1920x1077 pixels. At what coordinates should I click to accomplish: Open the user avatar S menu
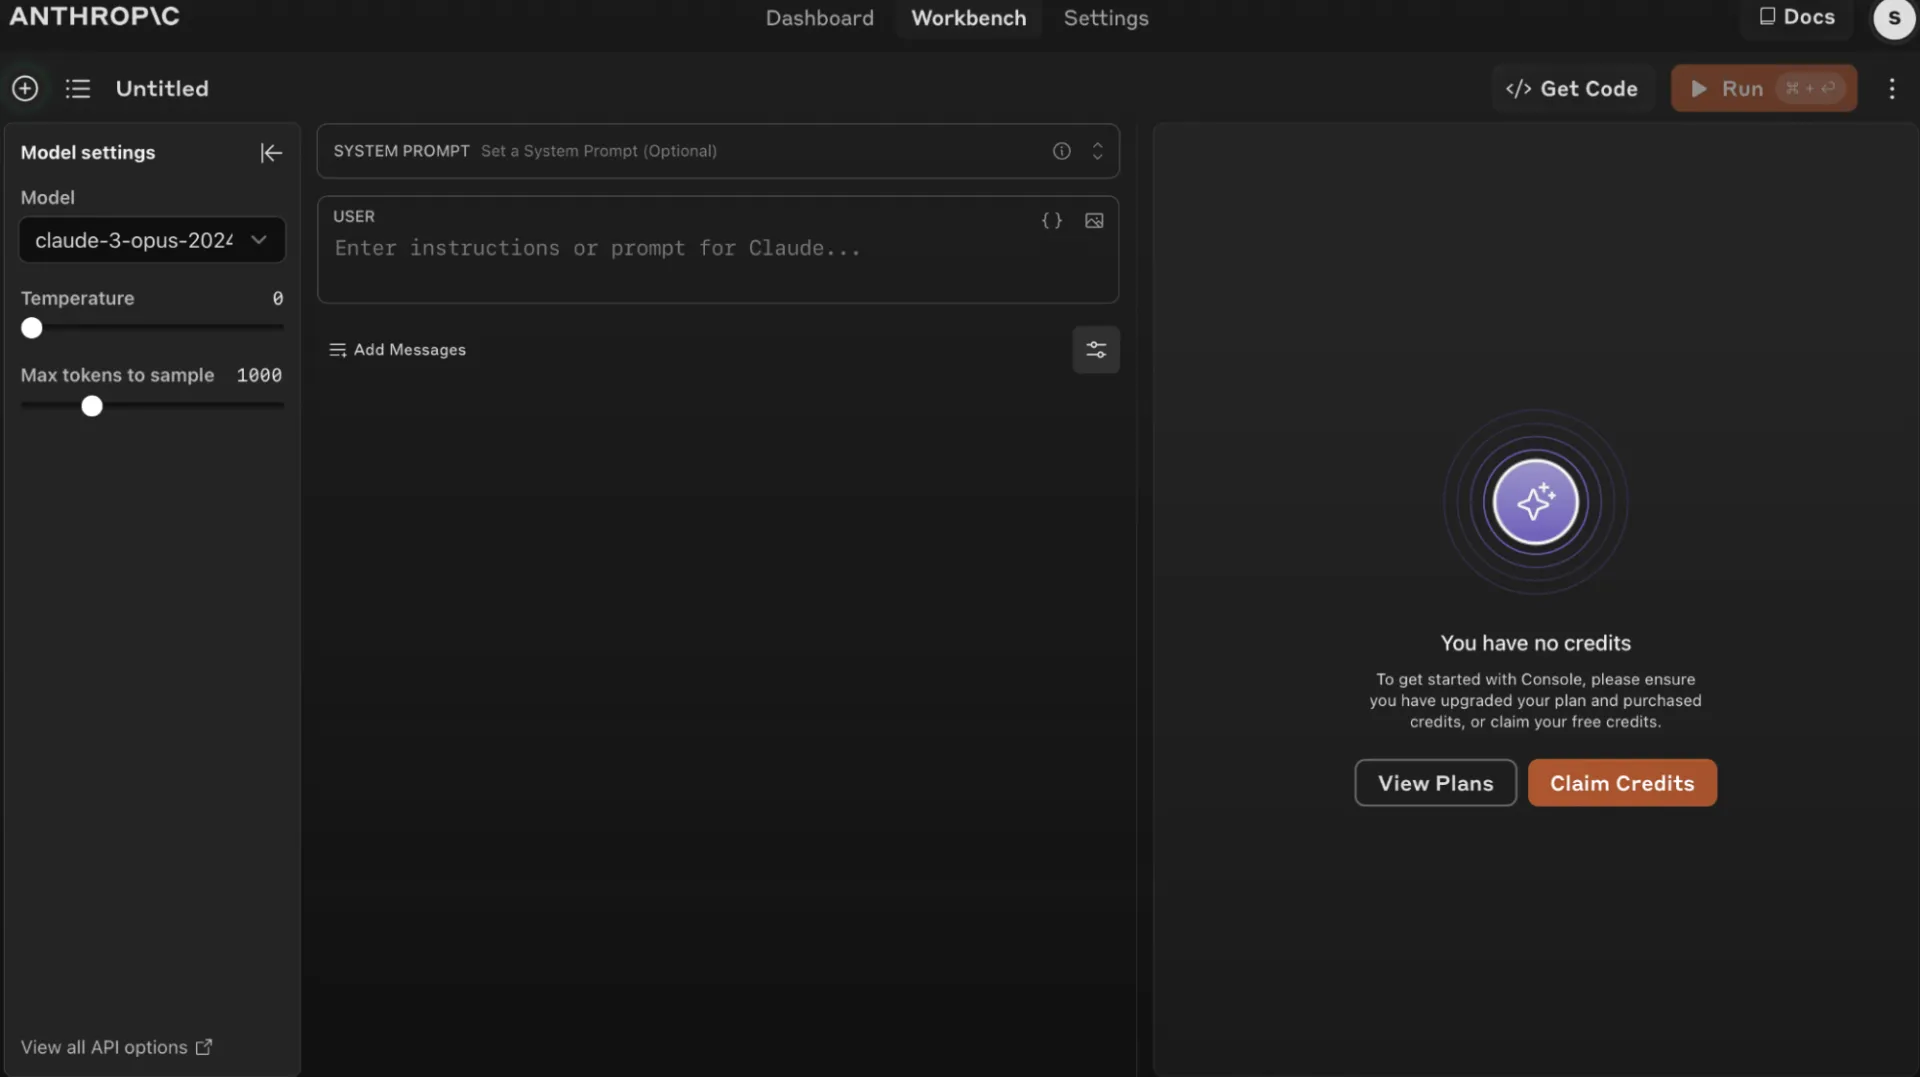pyautogui.click(x=1894, y=18)
